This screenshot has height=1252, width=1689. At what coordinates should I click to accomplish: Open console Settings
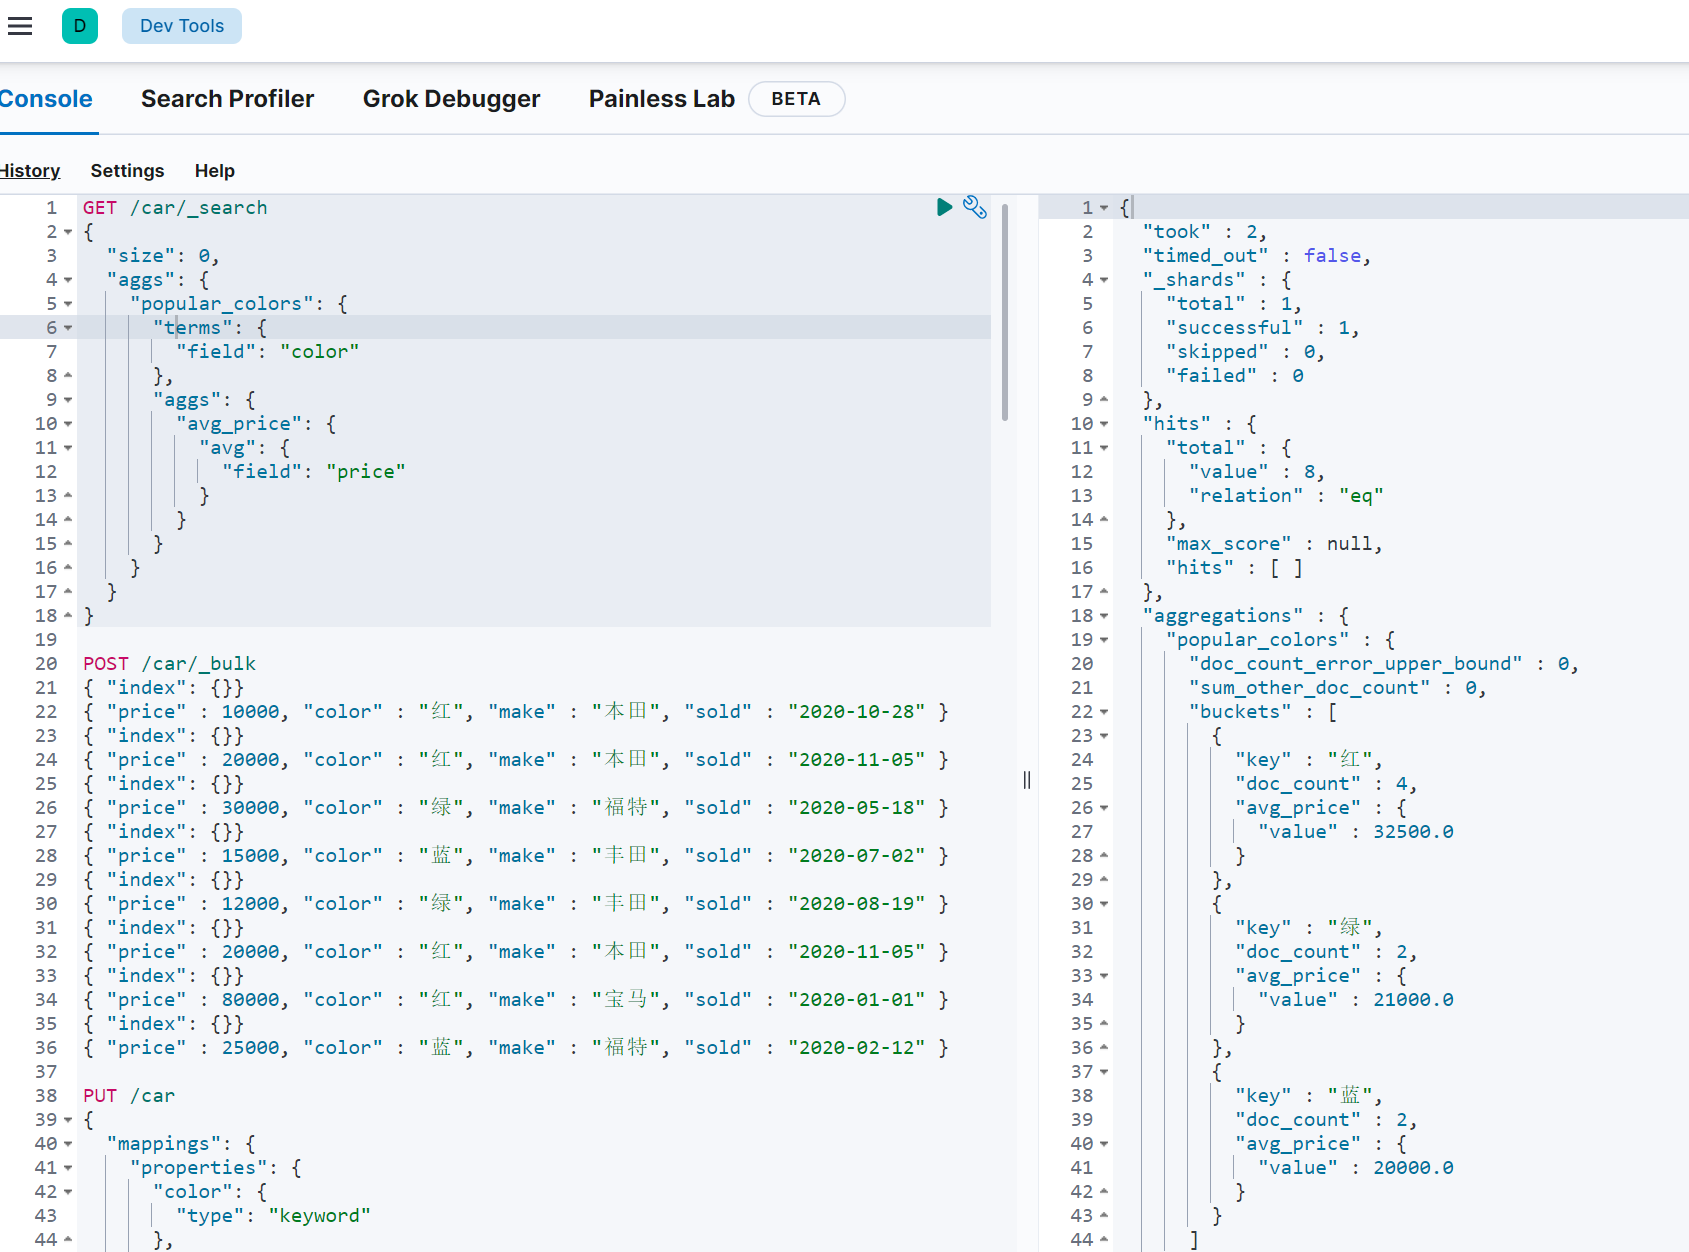pos(127,171)
